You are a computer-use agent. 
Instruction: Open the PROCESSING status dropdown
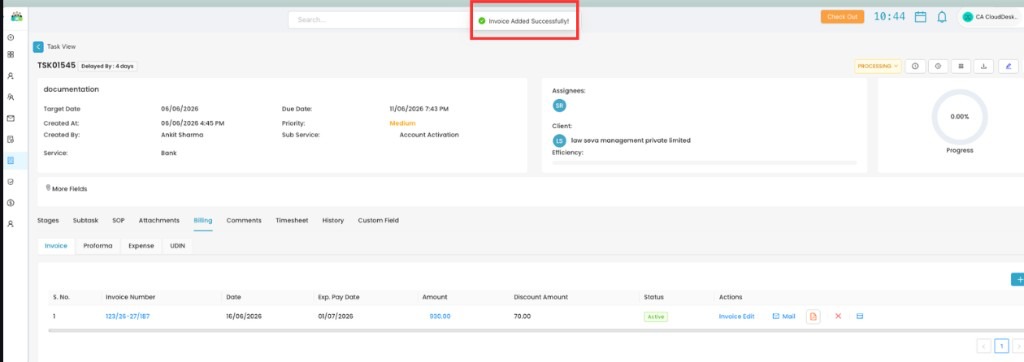[878, 66]
